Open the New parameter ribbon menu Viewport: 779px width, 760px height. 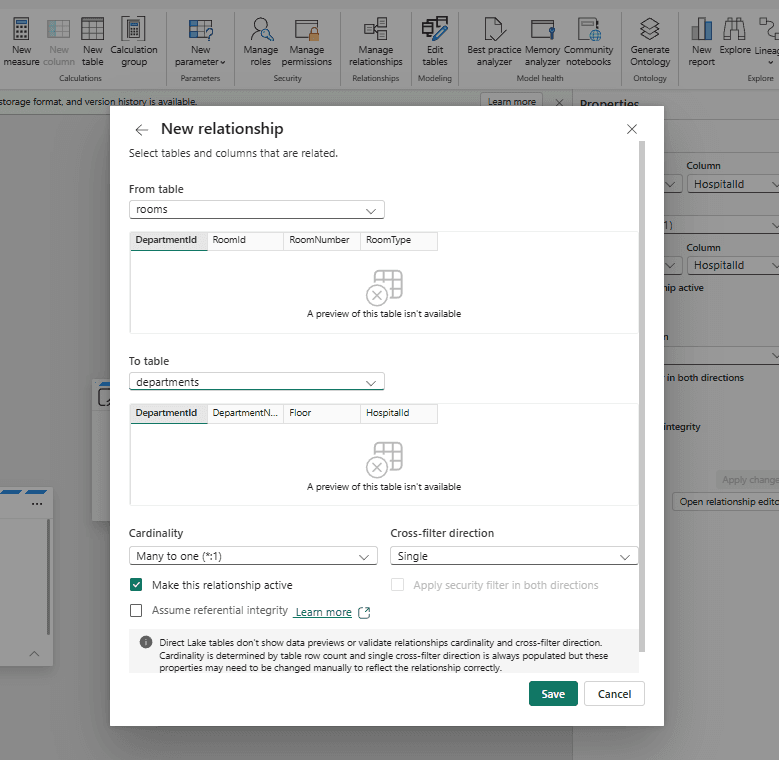200,42
